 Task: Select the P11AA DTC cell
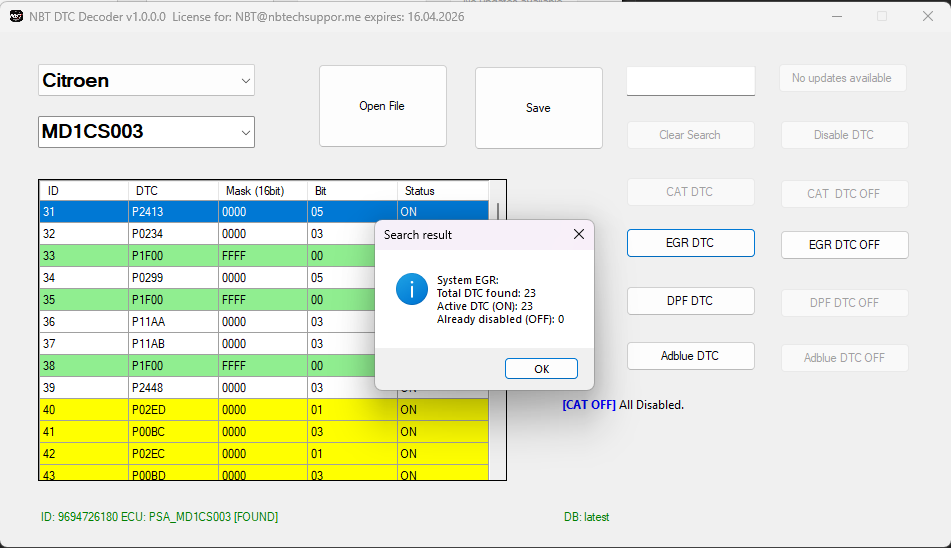click(x=173, y=321)
